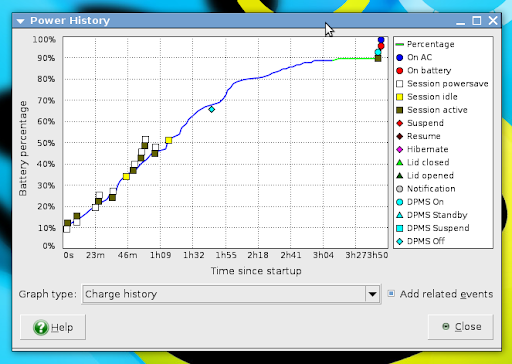This screenshot has height=364, width=512.
Task: Click the '50%' y-axis label
Action: coord(46,143)
